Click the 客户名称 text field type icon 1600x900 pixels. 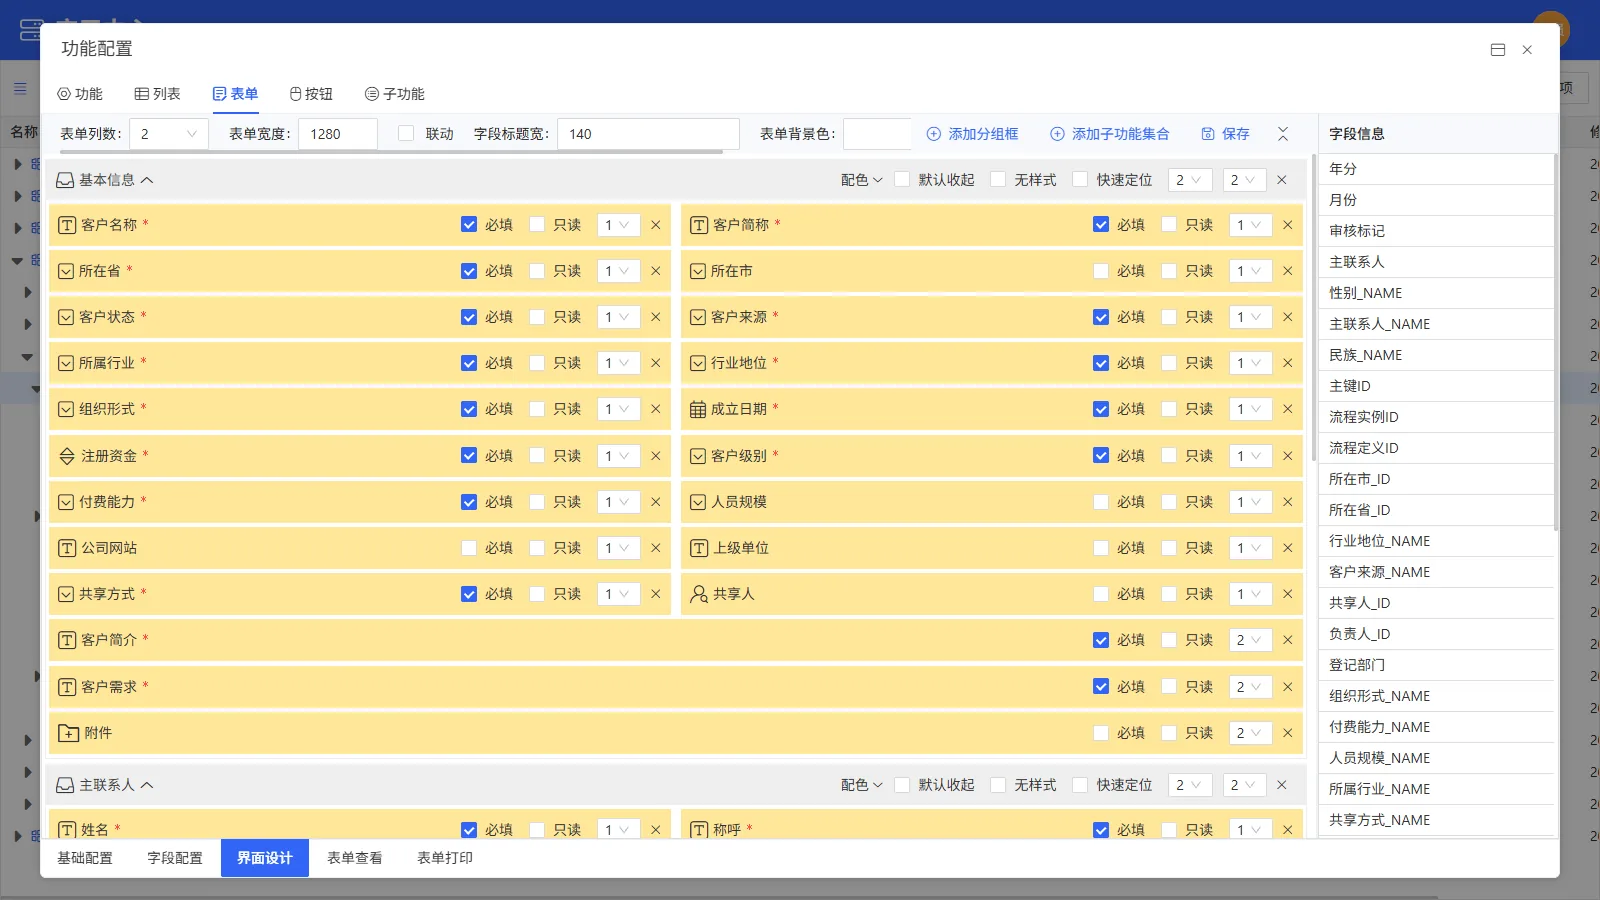(67, 225)
